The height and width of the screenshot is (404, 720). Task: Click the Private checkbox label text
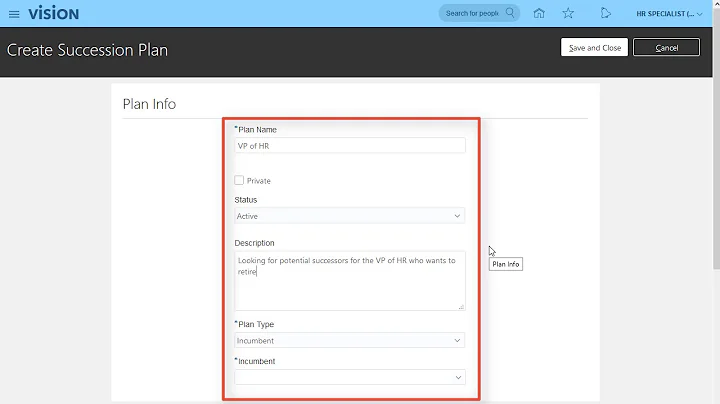(x=259, y=181)
